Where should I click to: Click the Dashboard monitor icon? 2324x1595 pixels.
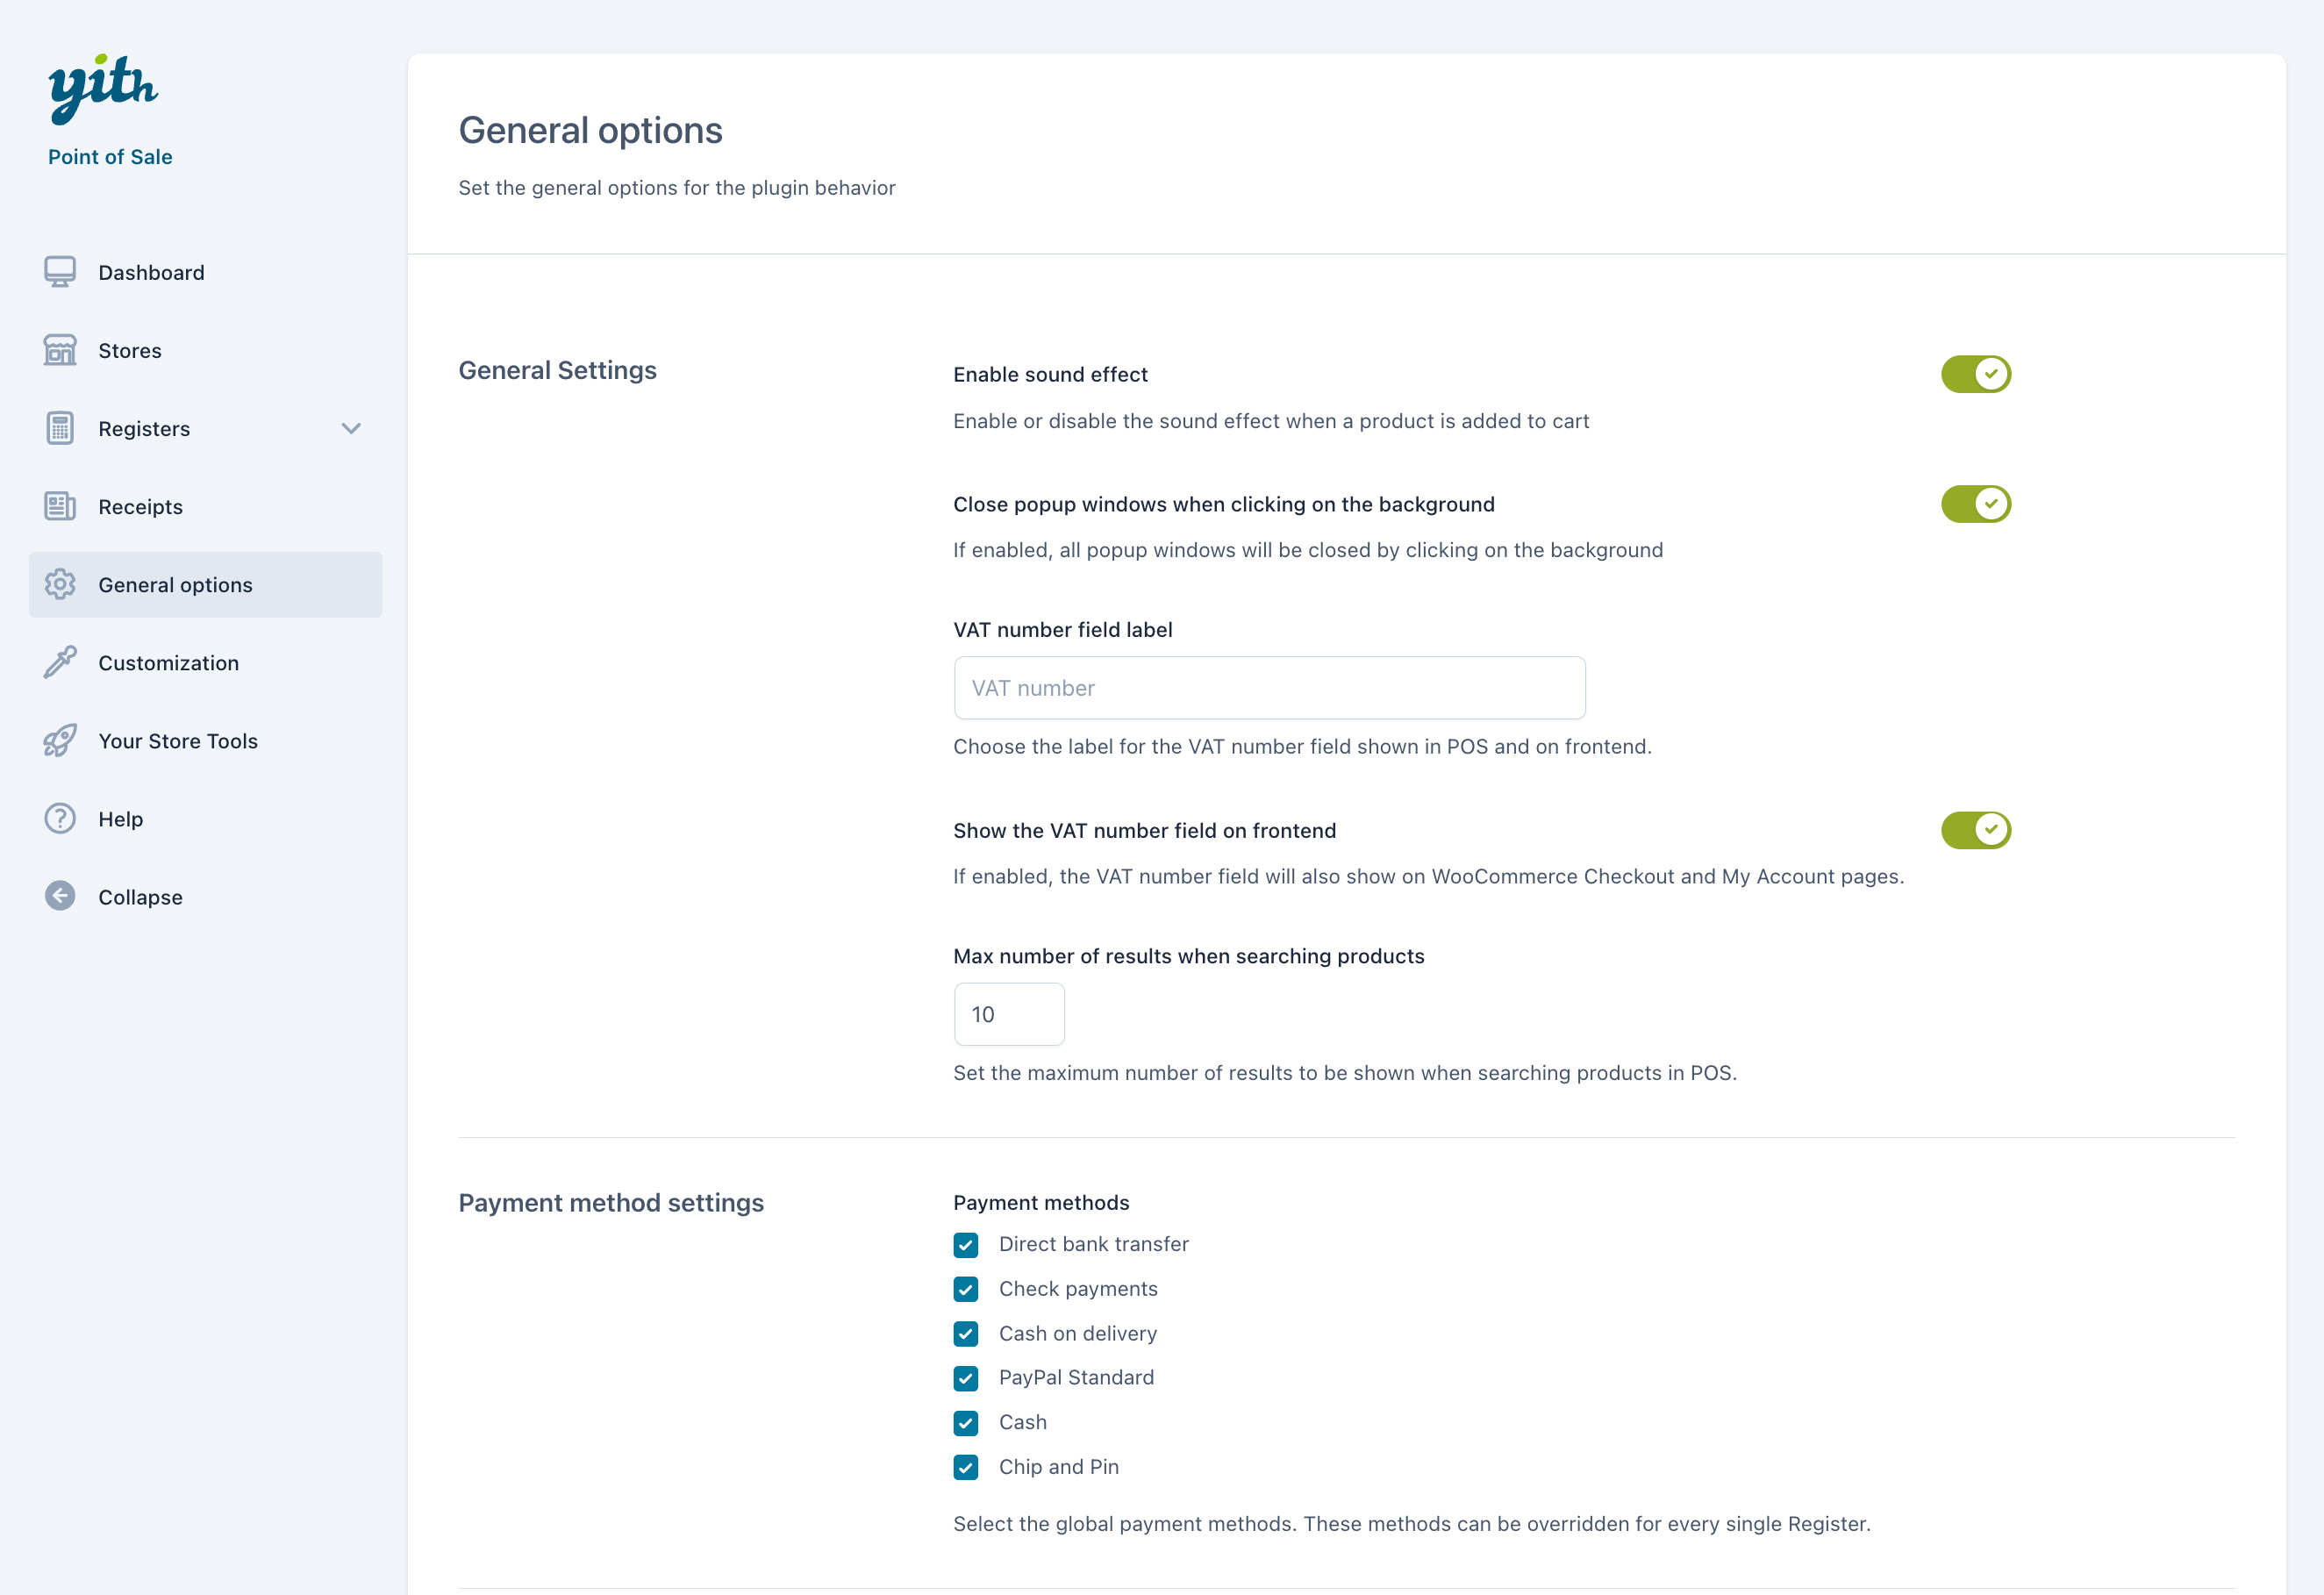[x=60, y=272]
